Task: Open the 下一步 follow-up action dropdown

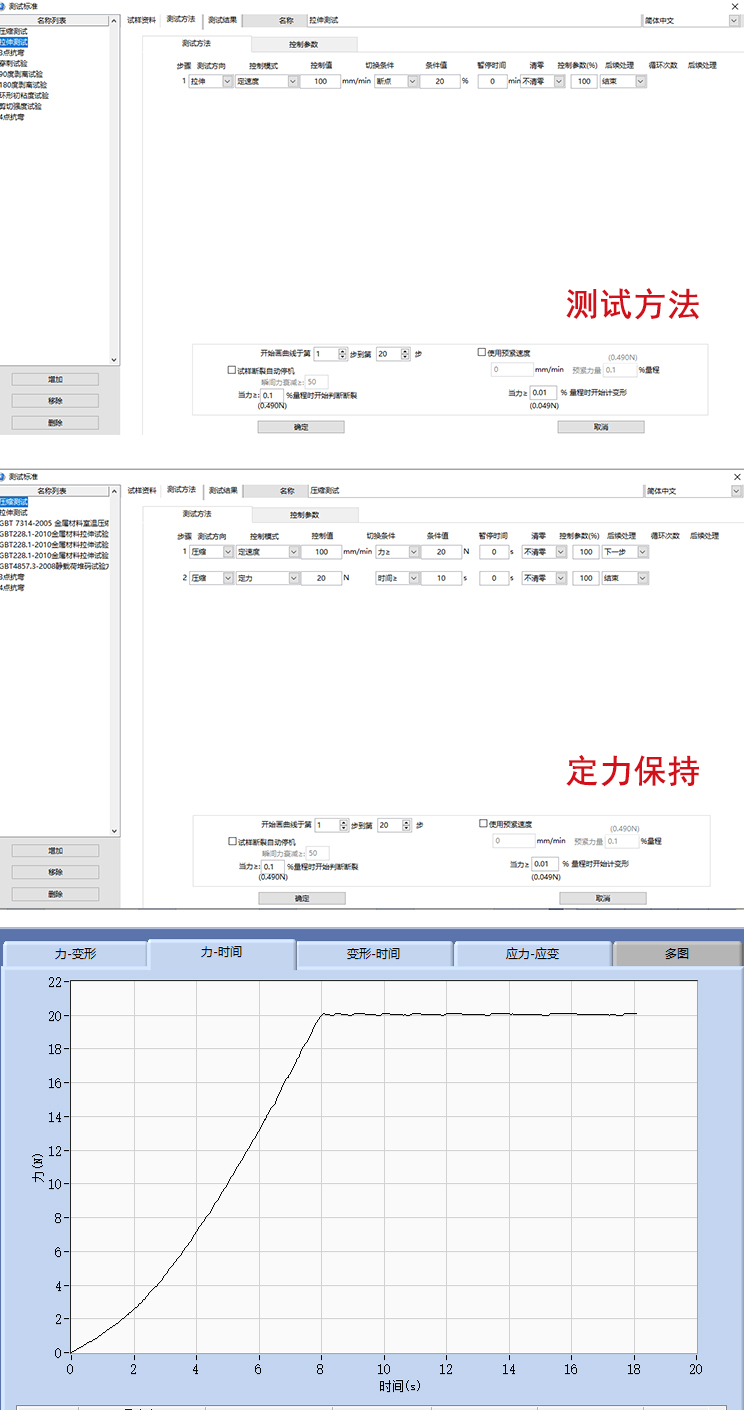Action: tap(641, 551)
